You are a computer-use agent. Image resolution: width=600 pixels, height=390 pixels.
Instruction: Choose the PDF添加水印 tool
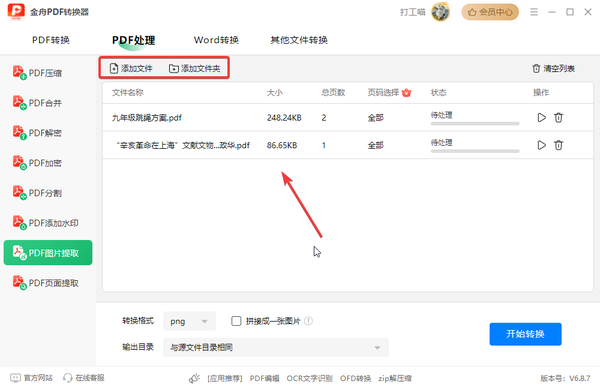point(46,223)
